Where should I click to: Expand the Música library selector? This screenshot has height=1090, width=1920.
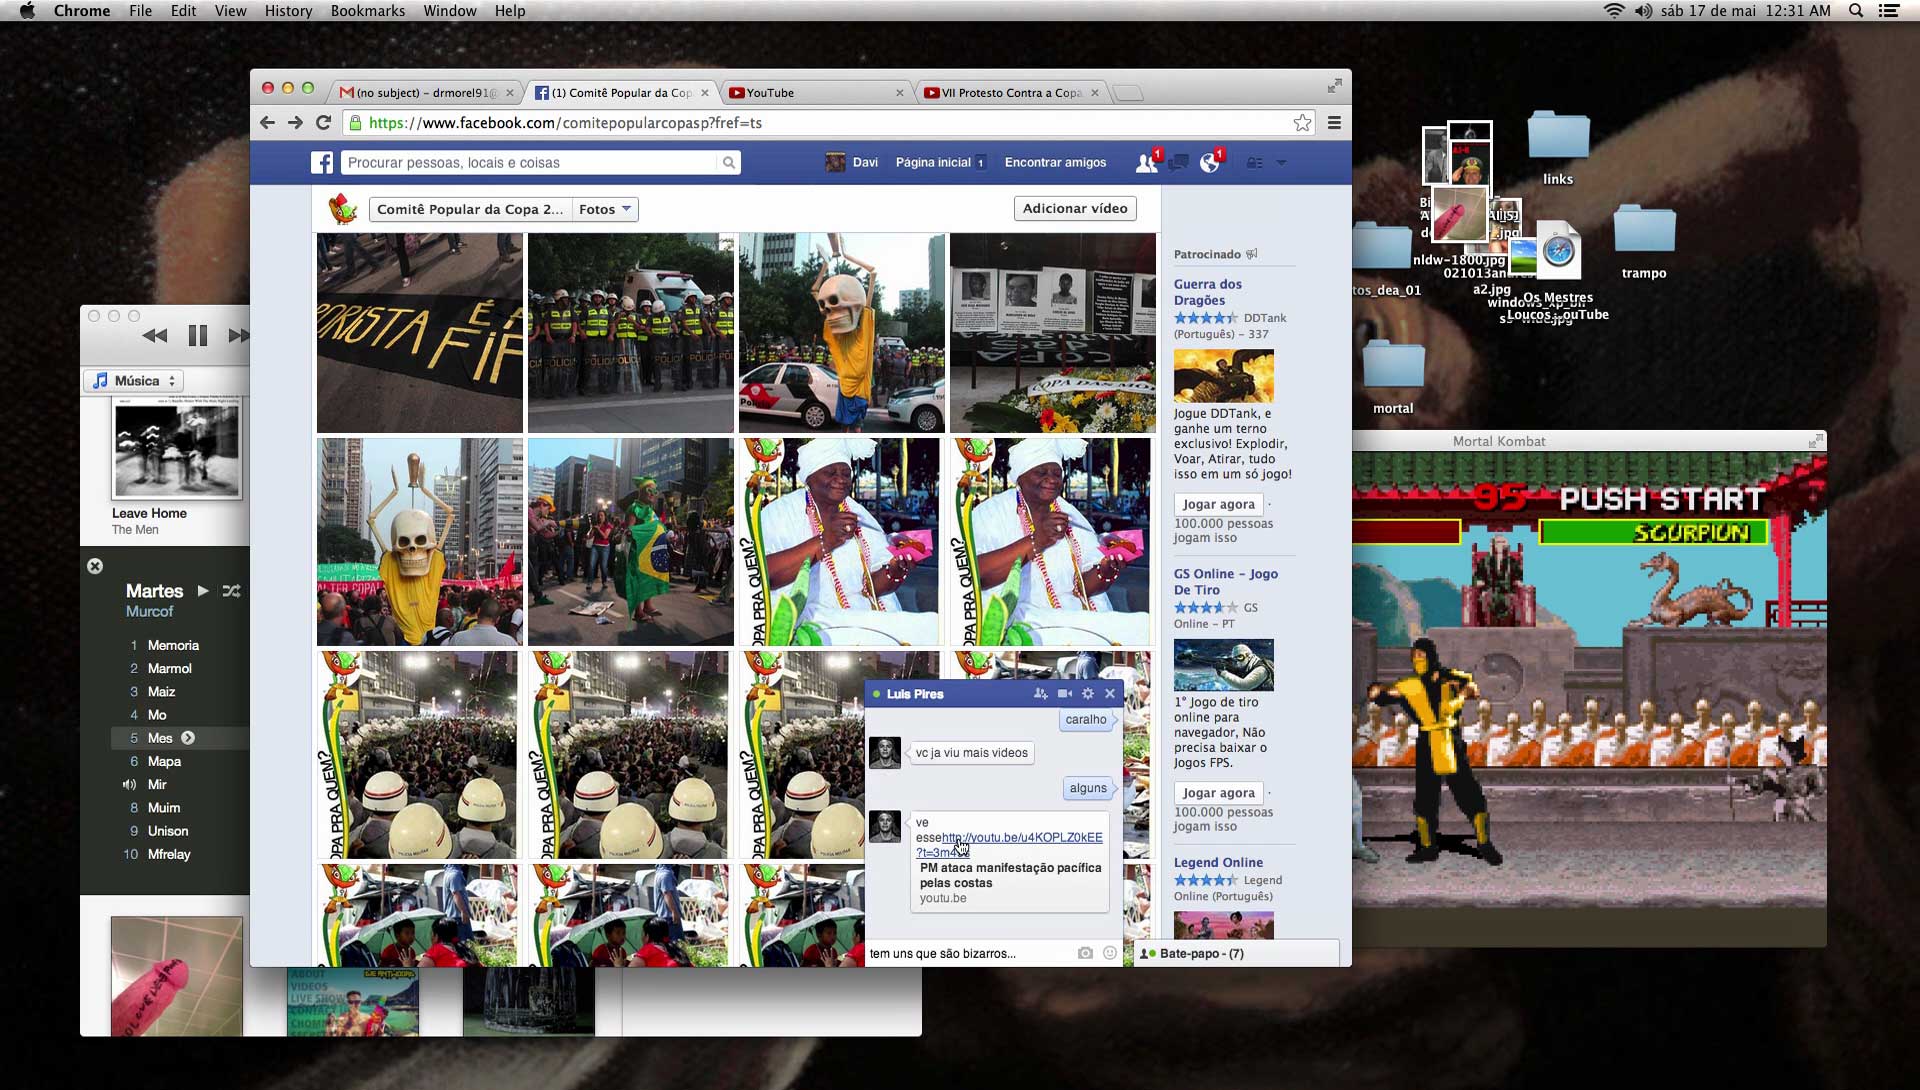[133, 381]
